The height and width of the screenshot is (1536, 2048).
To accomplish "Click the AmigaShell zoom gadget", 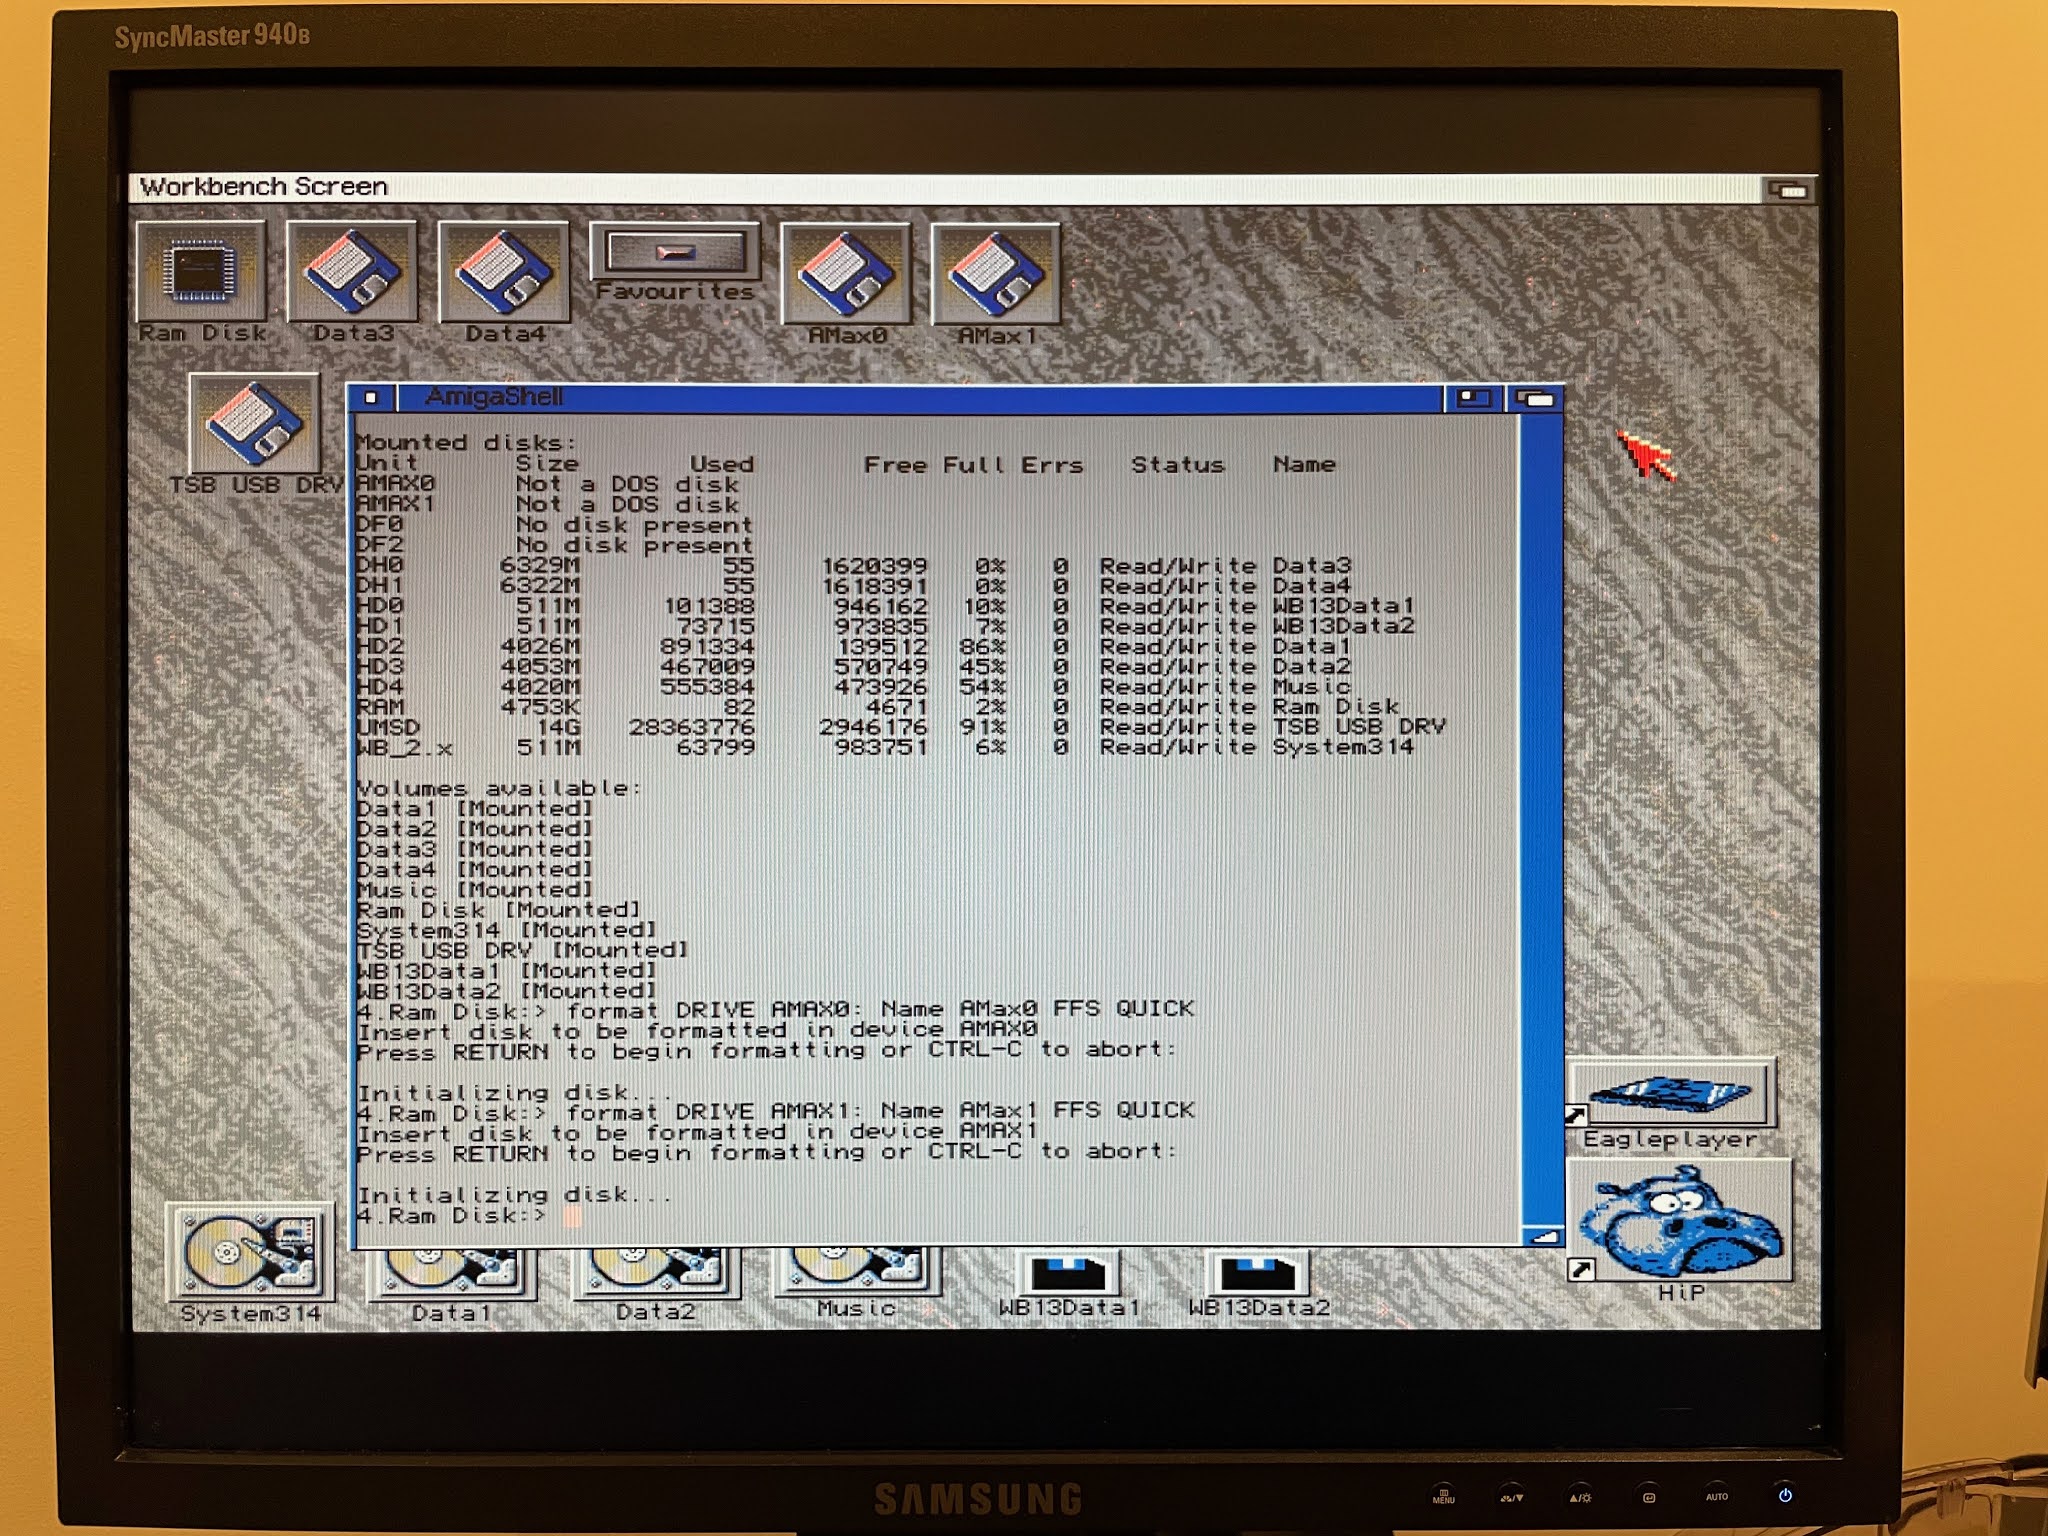I will click(x=1472, y=398).
